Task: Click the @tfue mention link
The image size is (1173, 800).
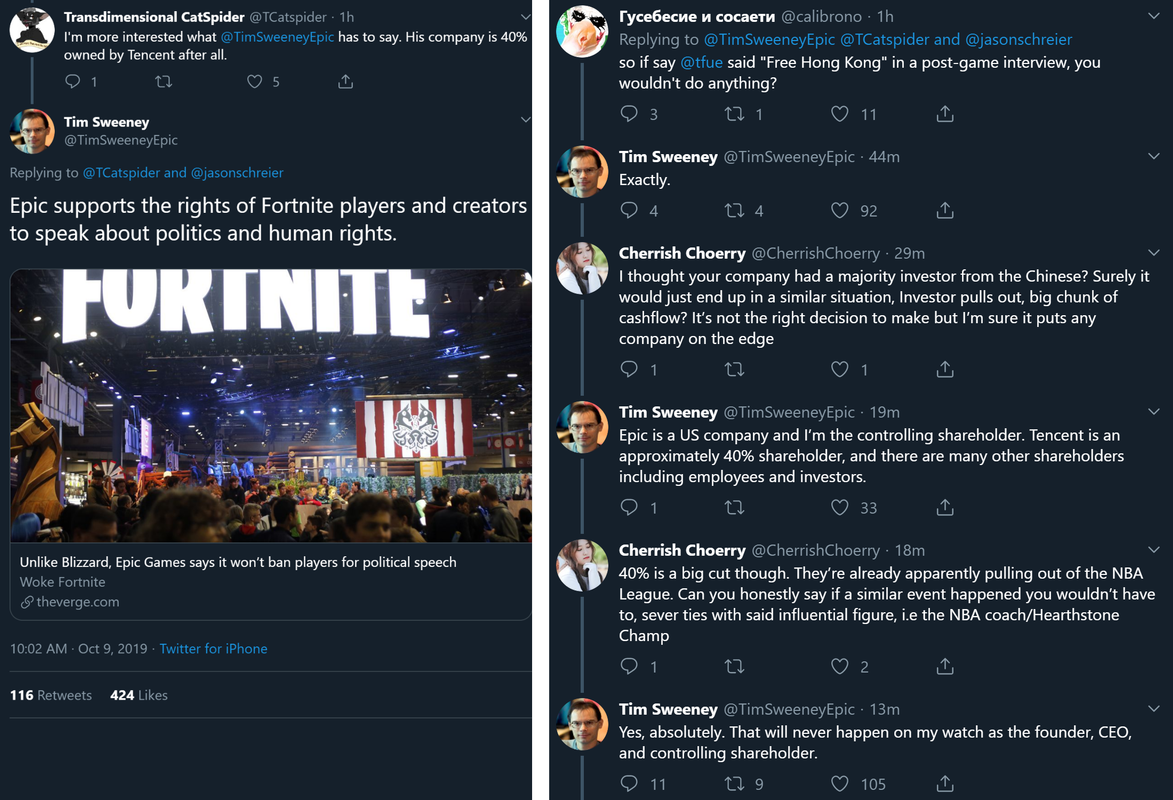Action: pos(700,62)
